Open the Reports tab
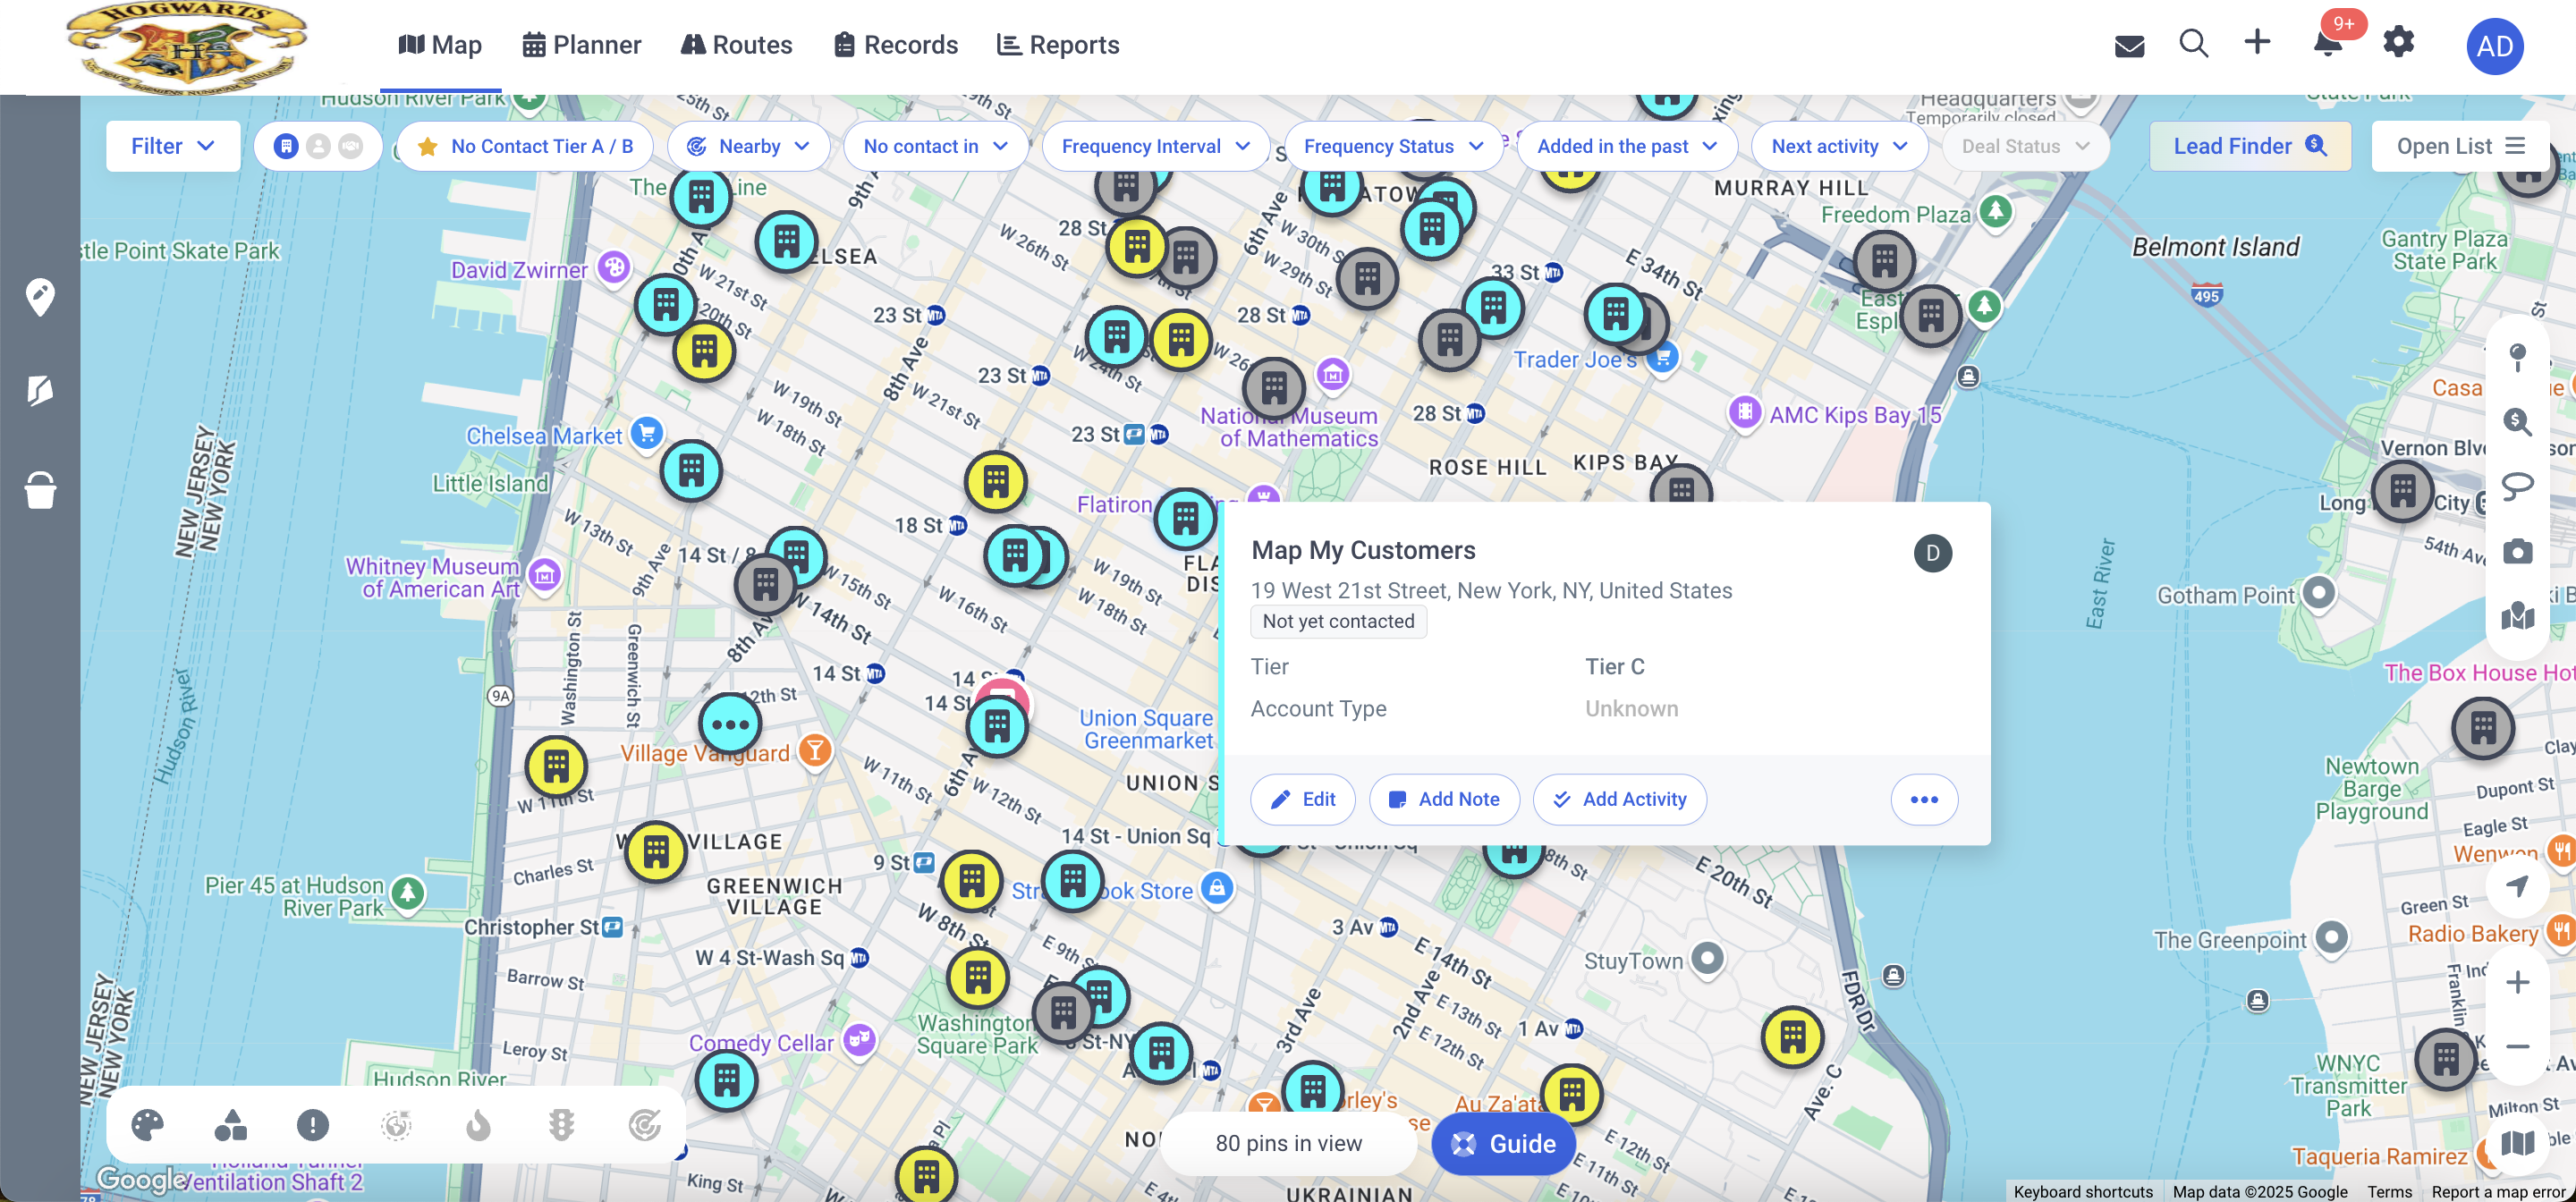 pyautogui.click(x=1058, y=45)
